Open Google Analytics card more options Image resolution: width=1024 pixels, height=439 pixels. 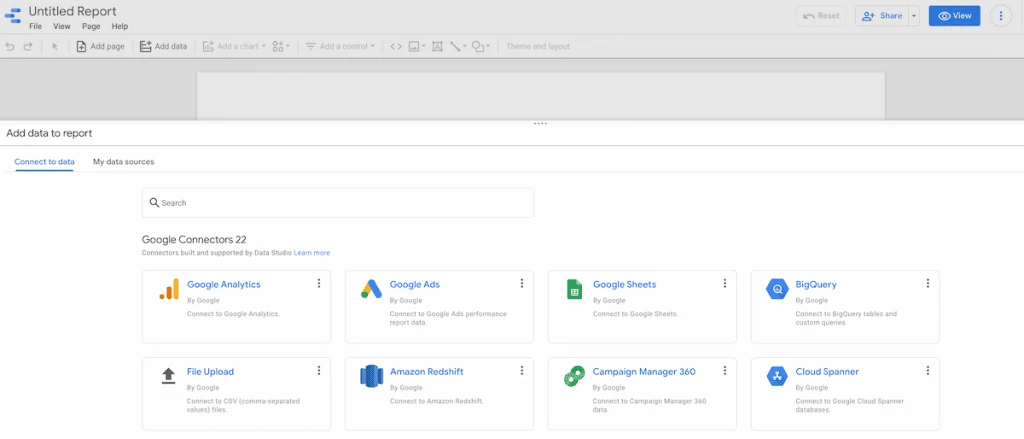point(319,283)
